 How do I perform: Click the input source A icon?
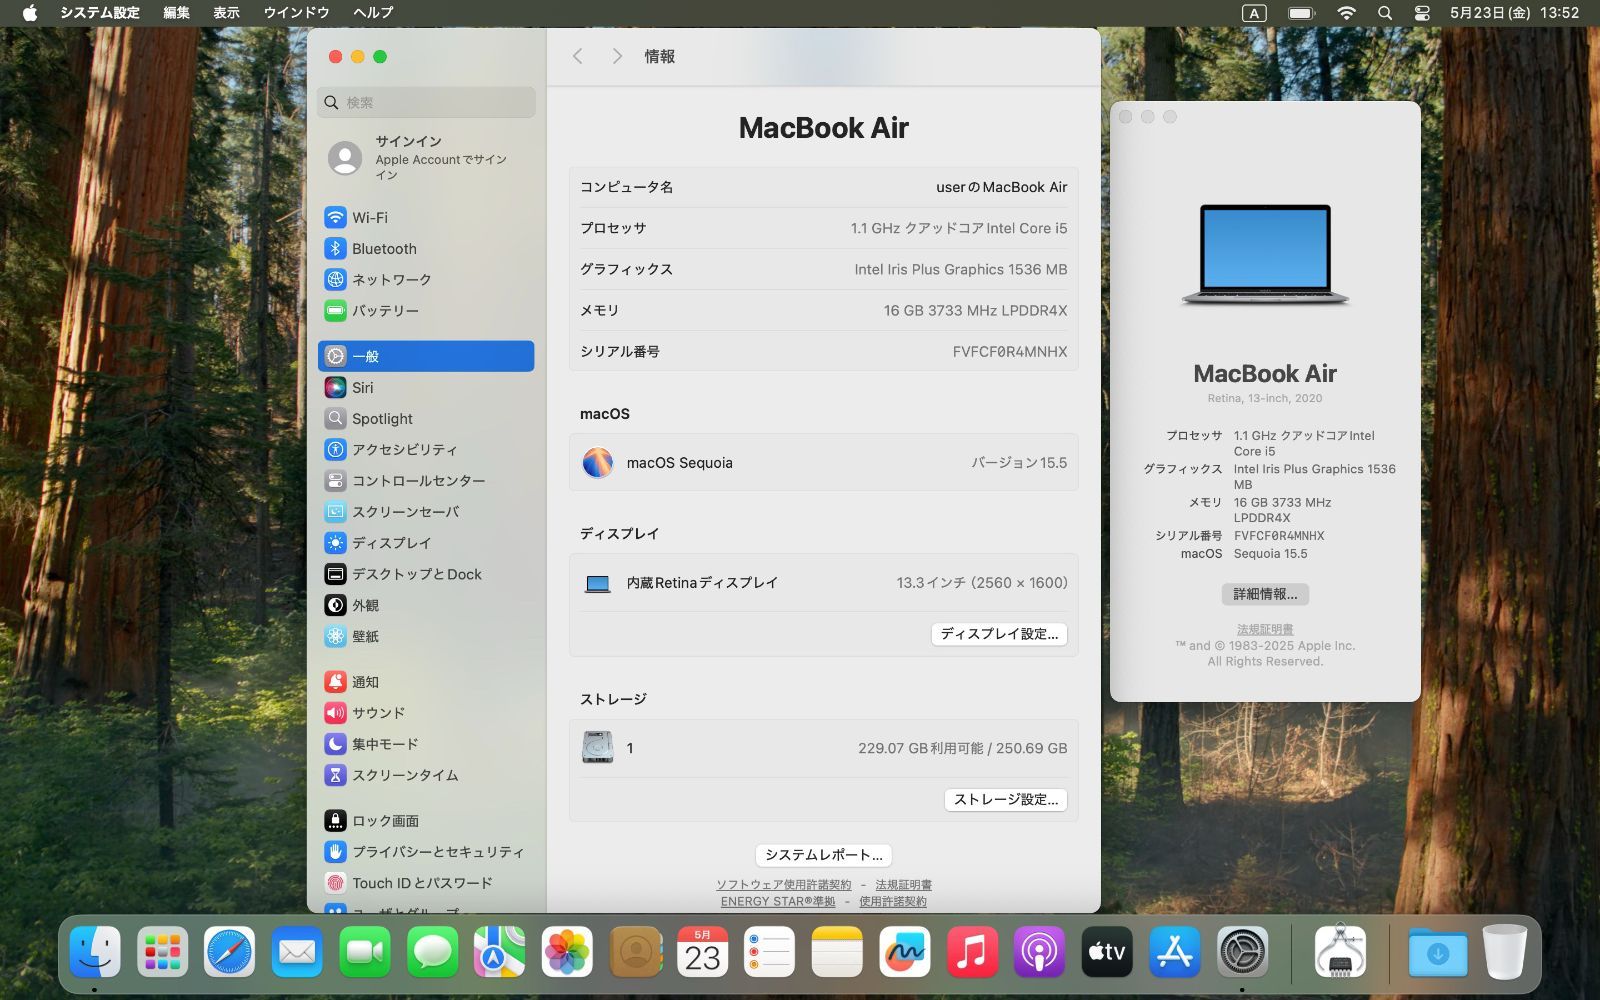pyautogui.click(x=1254, y=13)
